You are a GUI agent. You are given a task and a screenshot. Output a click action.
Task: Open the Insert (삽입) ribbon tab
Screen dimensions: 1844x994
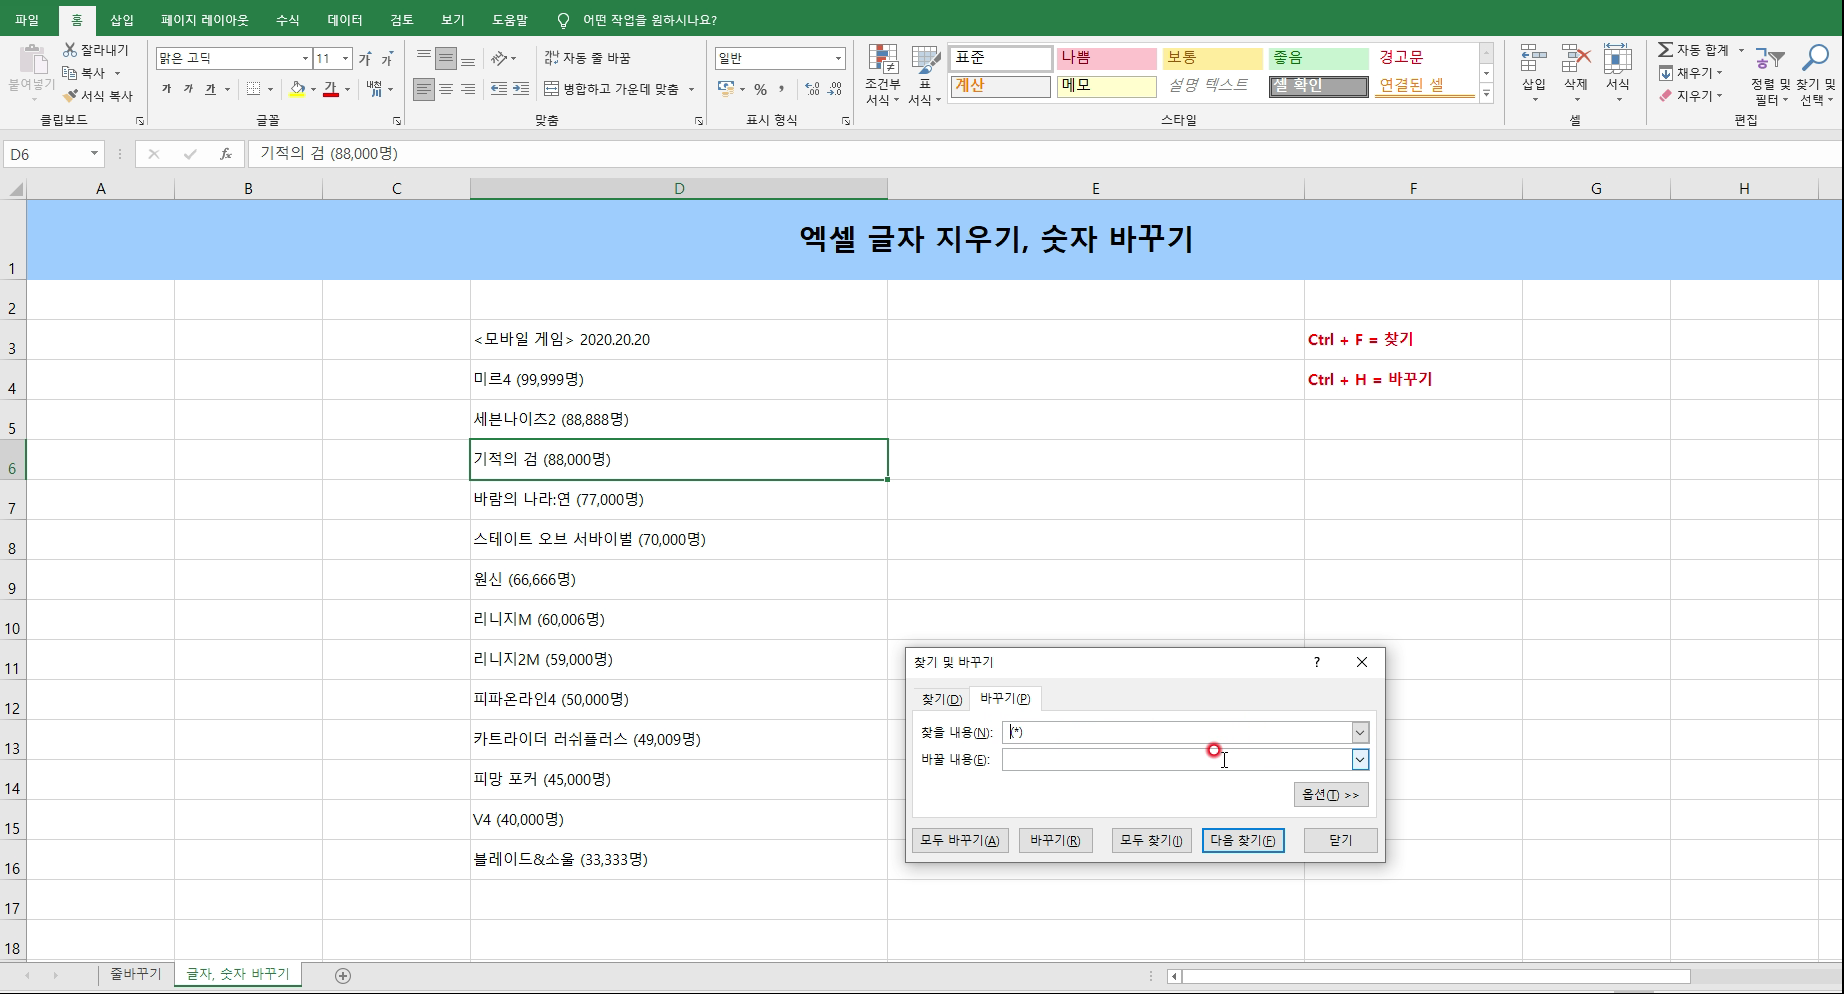tap(121, 20)
